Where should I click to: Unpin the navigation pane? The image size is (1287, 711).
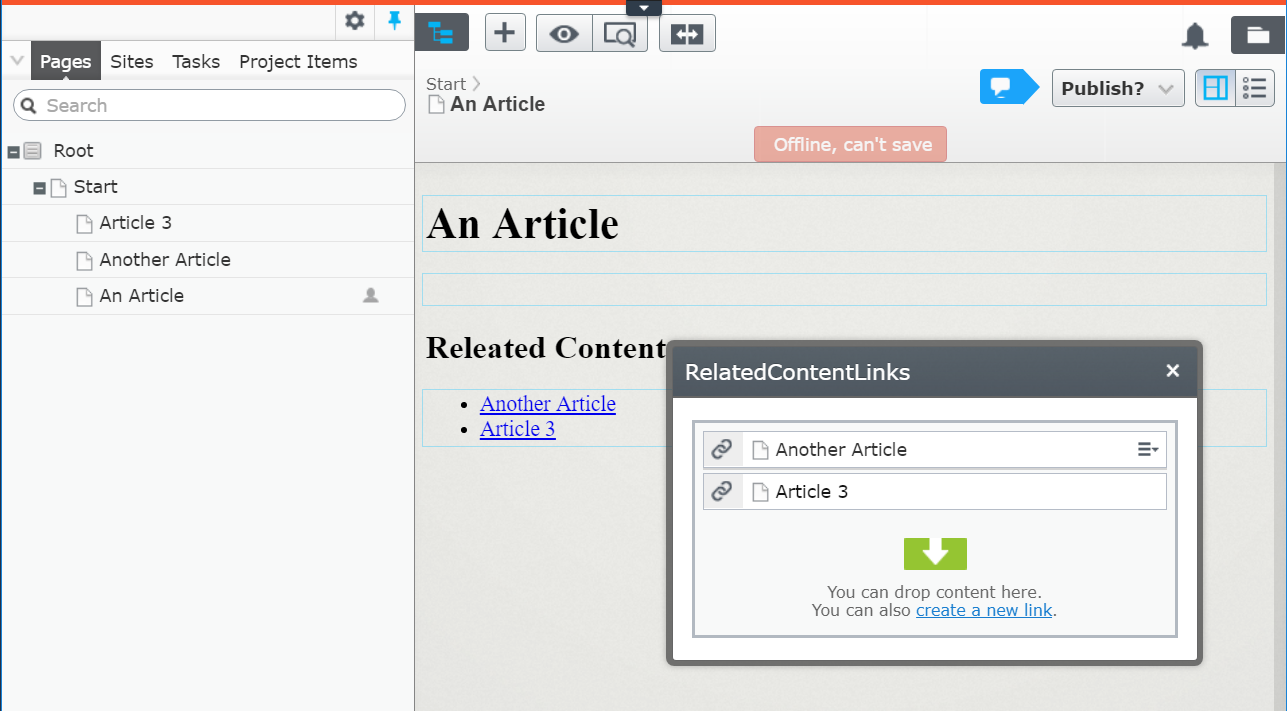pos(395,20)
